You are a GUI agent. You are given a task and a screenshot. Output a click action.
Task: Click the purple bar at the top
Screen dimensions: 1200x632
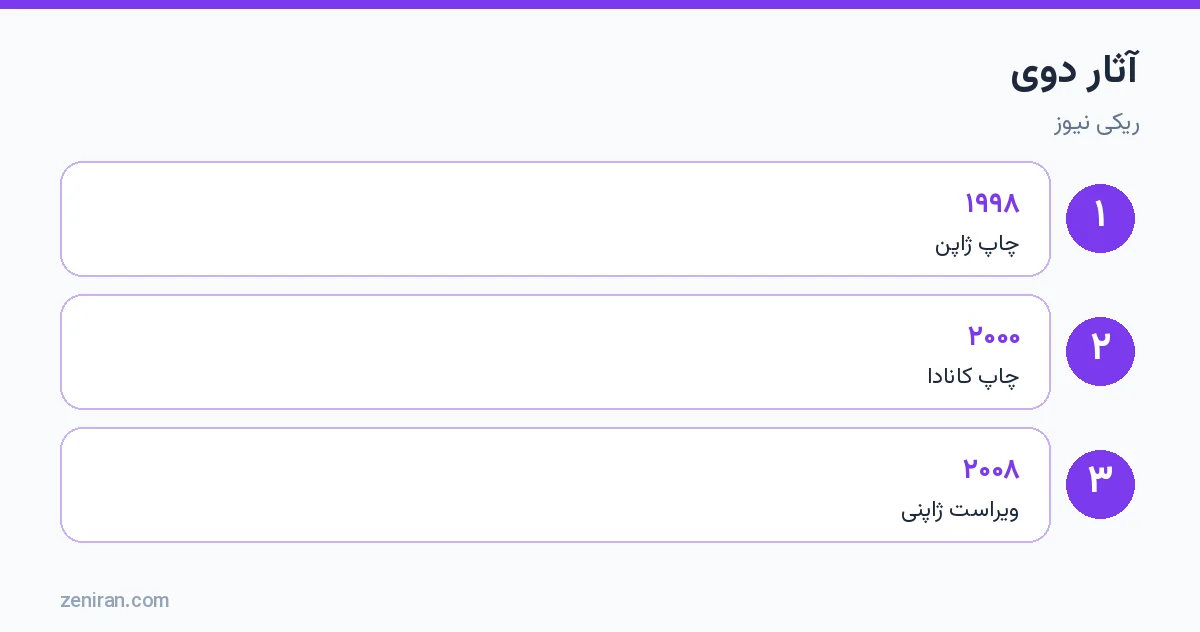click(600, 4)
